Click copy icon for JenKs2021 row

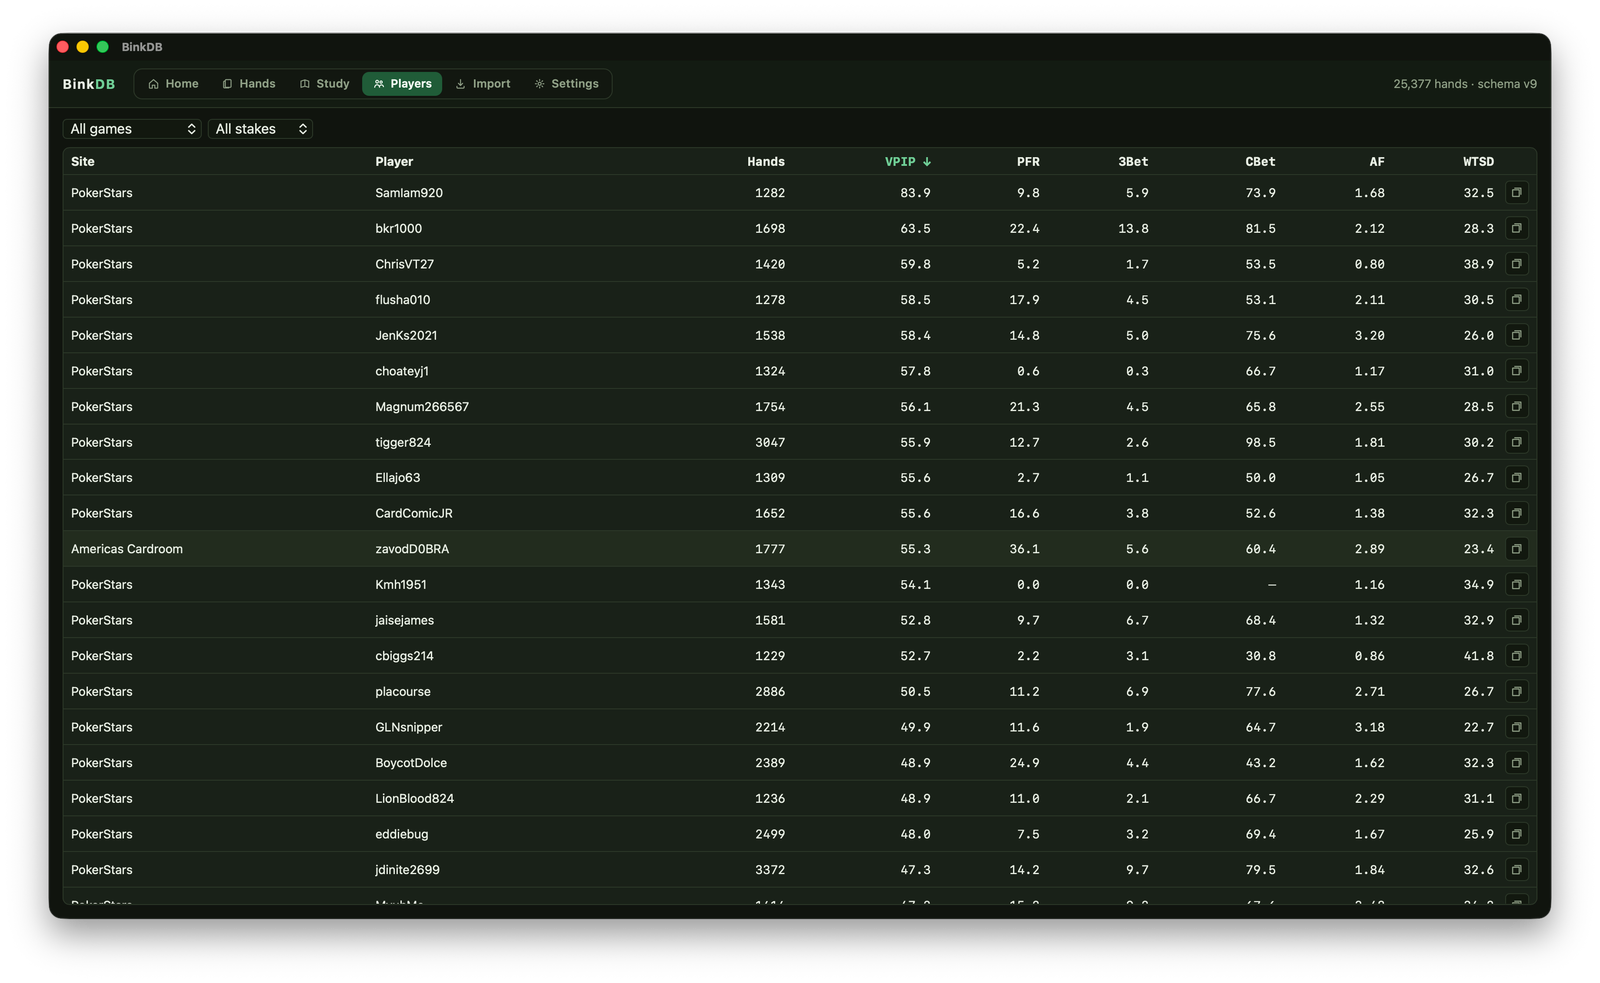(1516, 335)
